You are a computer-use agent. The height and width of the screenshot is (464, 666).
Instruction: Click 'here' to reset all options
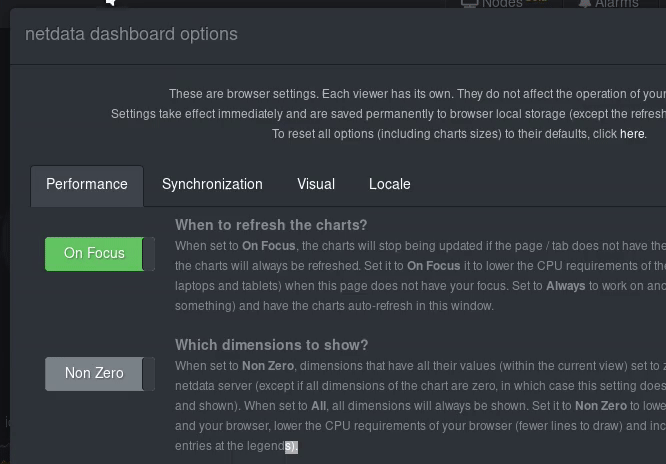[632, 134]
